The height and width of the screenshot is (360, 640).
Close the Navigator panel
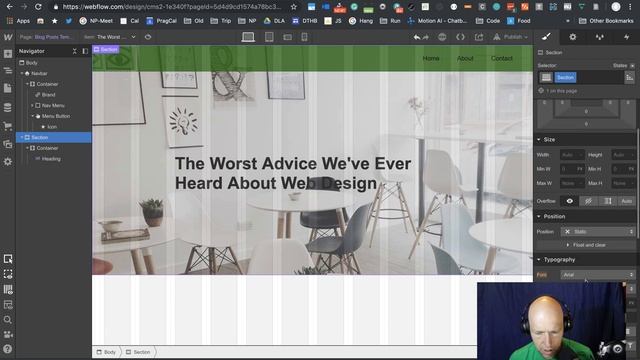coord(74,51)
